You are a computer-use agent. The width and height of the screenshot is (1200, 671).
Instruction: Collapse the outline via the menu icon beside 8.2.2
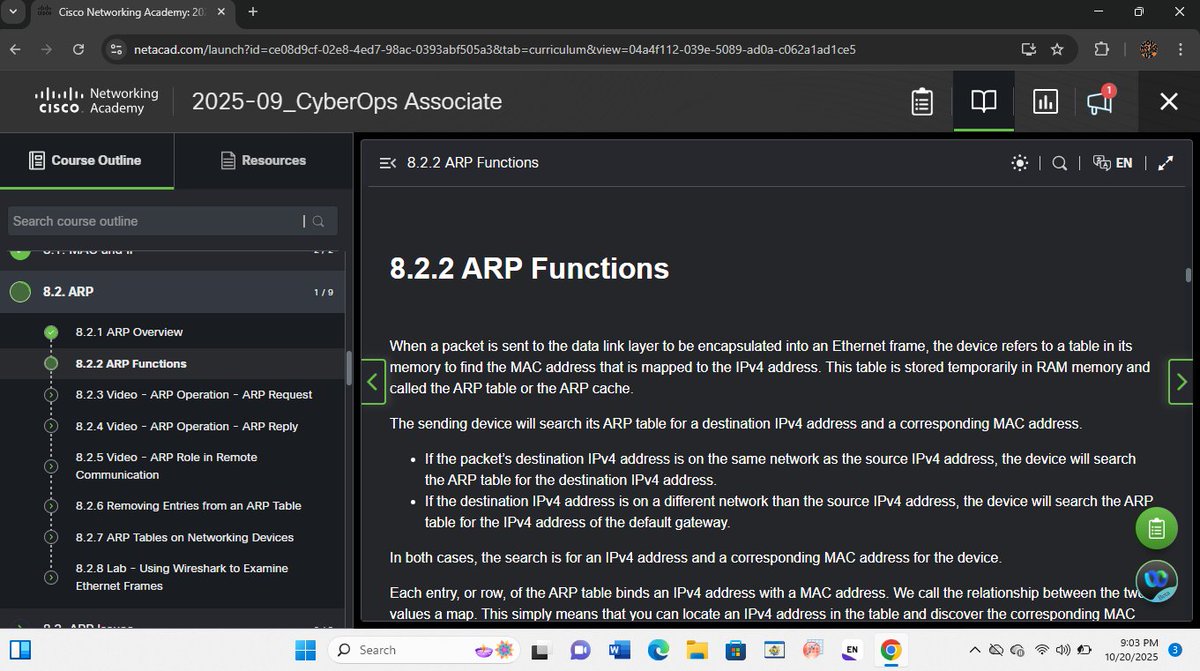pos(388,163)
